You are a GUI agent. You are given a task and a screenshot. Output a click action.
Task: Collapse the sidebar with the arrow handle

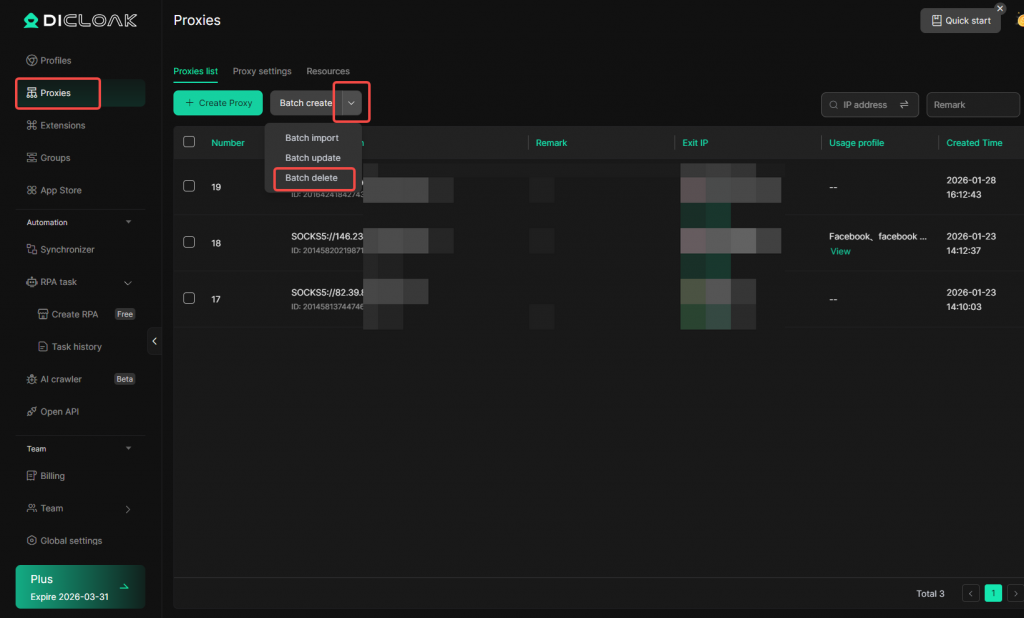point(155,341)
